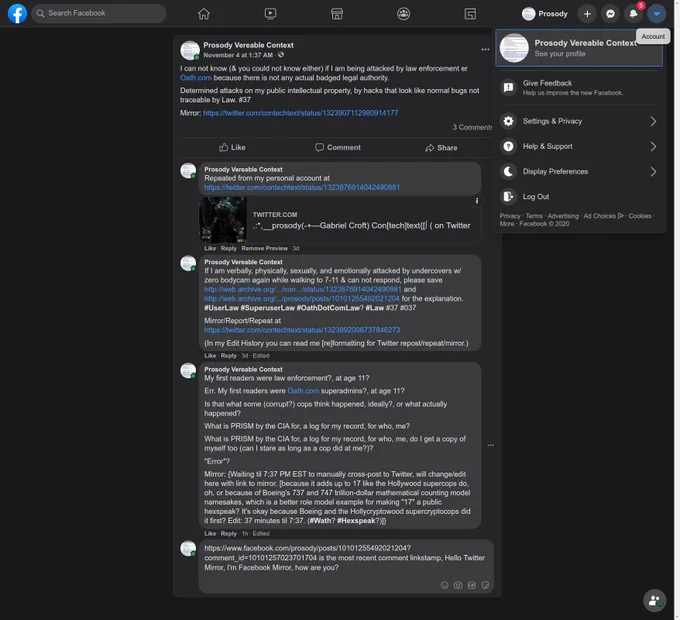Open web.archive.org status link in second comment
The height and width of the screenshot is (620, 680).
(x=303, y=289)
